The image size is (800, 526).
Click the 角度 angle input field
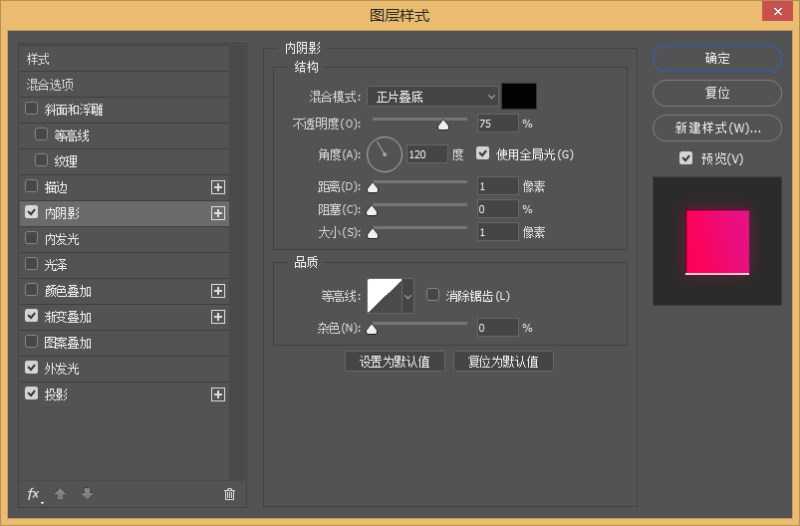pos(426,155)
